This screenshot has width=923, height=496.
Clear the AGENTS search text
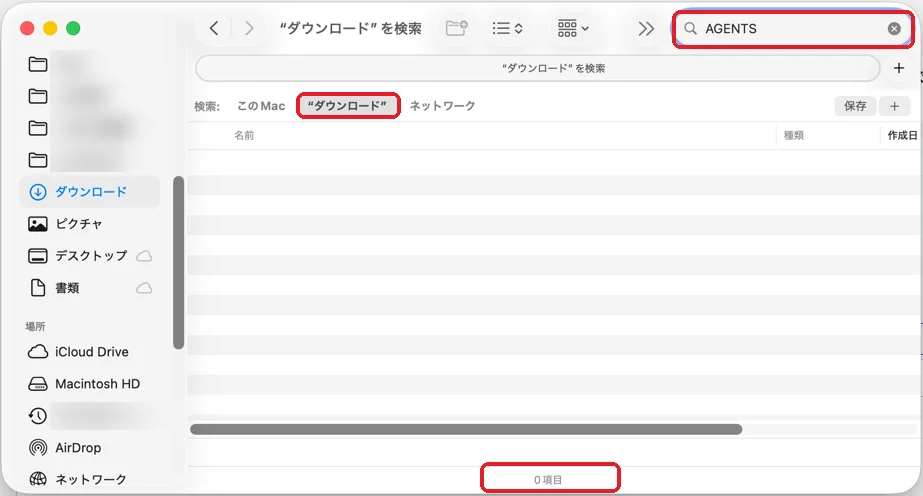894,28
